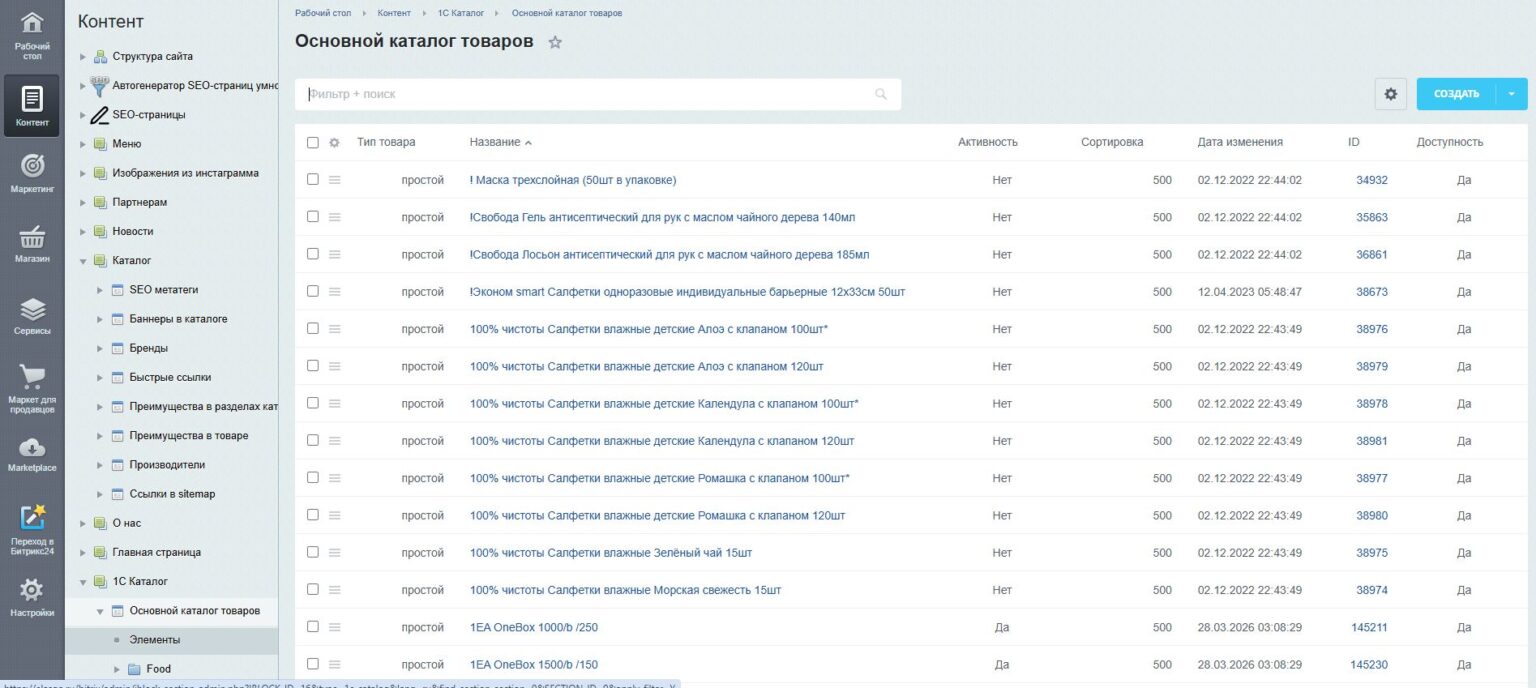Check the row for Календула с клапаном 120шт
This screenshot has width=1536, height=688.
313,440
